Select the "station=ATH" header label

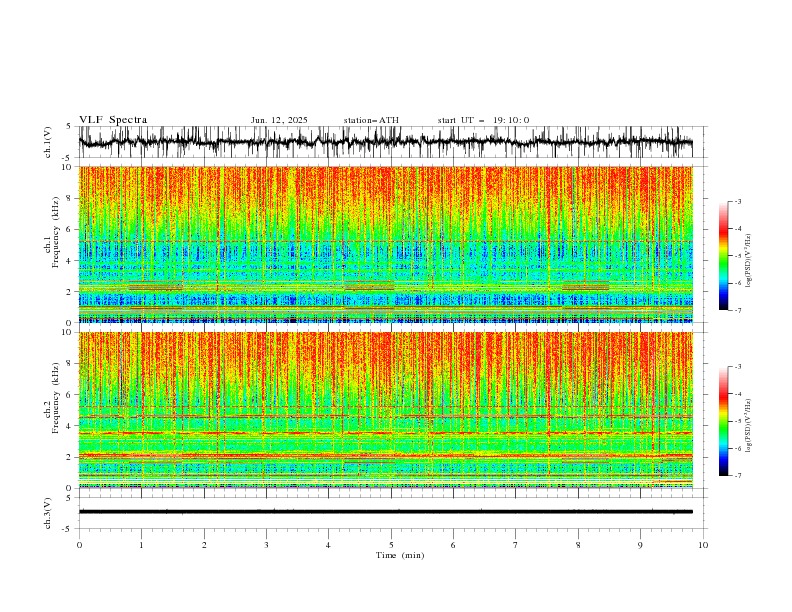(371, 120)
